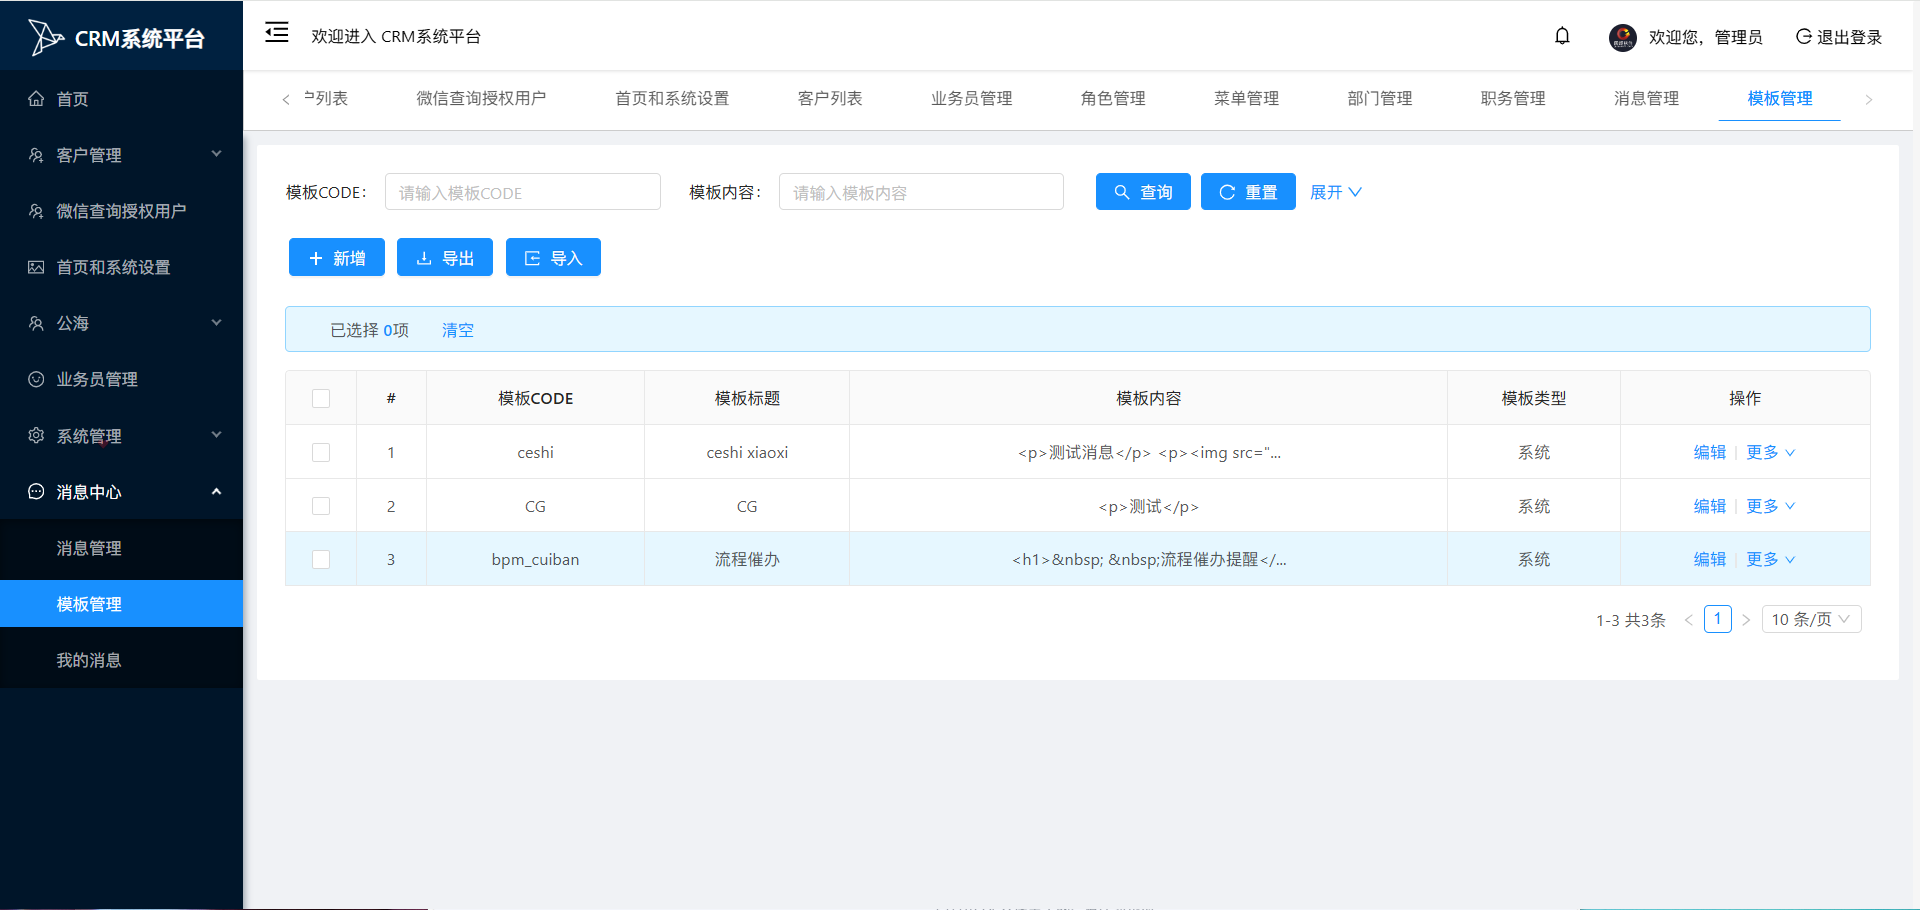The width and height of the screenshot is (1920, 910).
Task: Focus the 模板内容 input field
Action: coord(921,192)
